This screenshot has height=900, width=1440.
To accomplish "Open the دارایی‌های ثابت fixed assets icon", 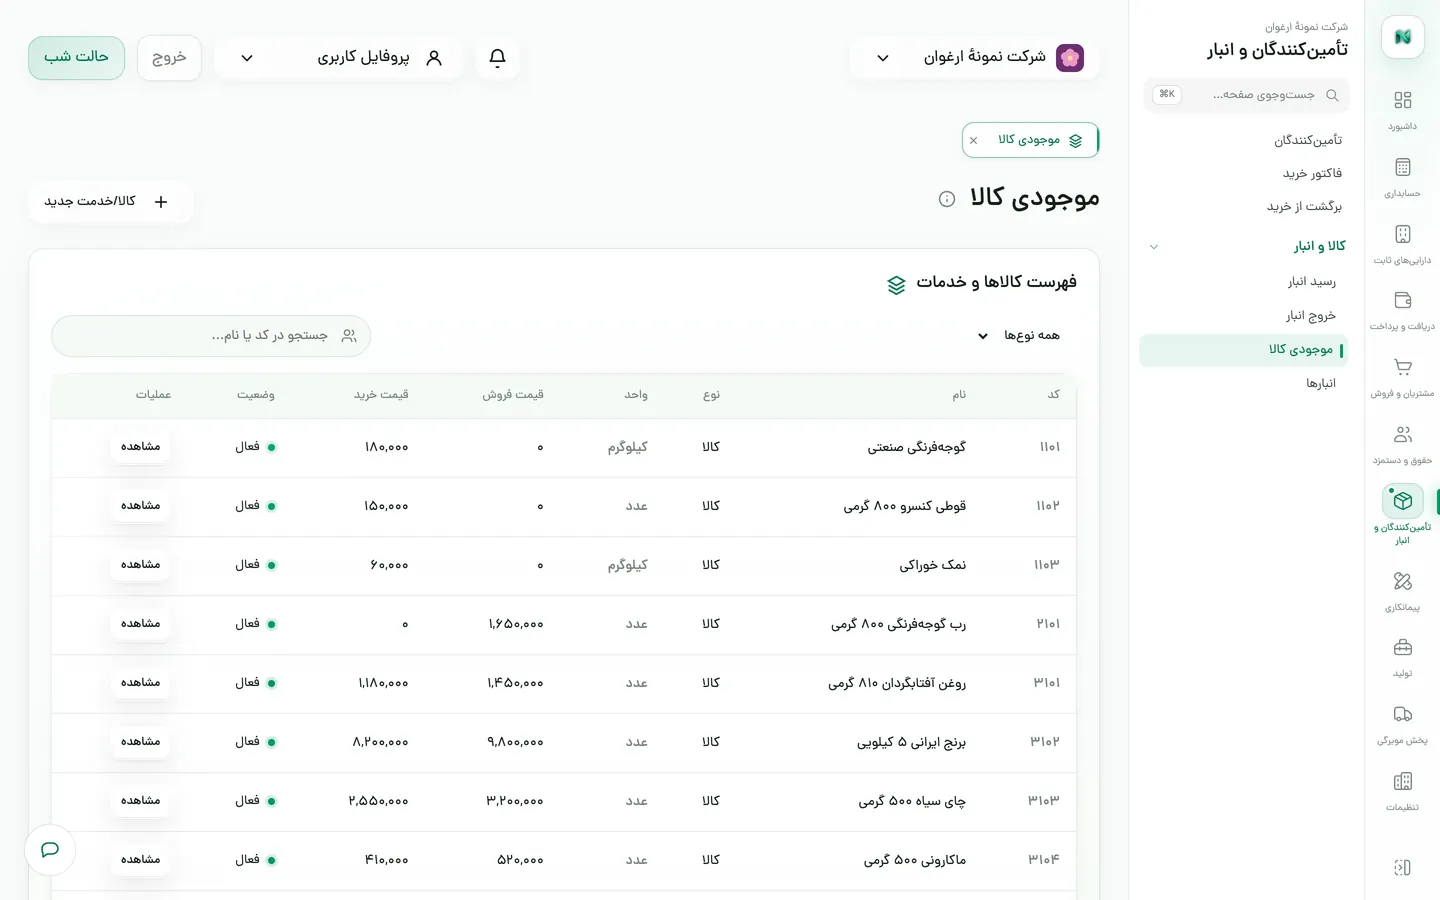I will click(x=1402, y=234).
